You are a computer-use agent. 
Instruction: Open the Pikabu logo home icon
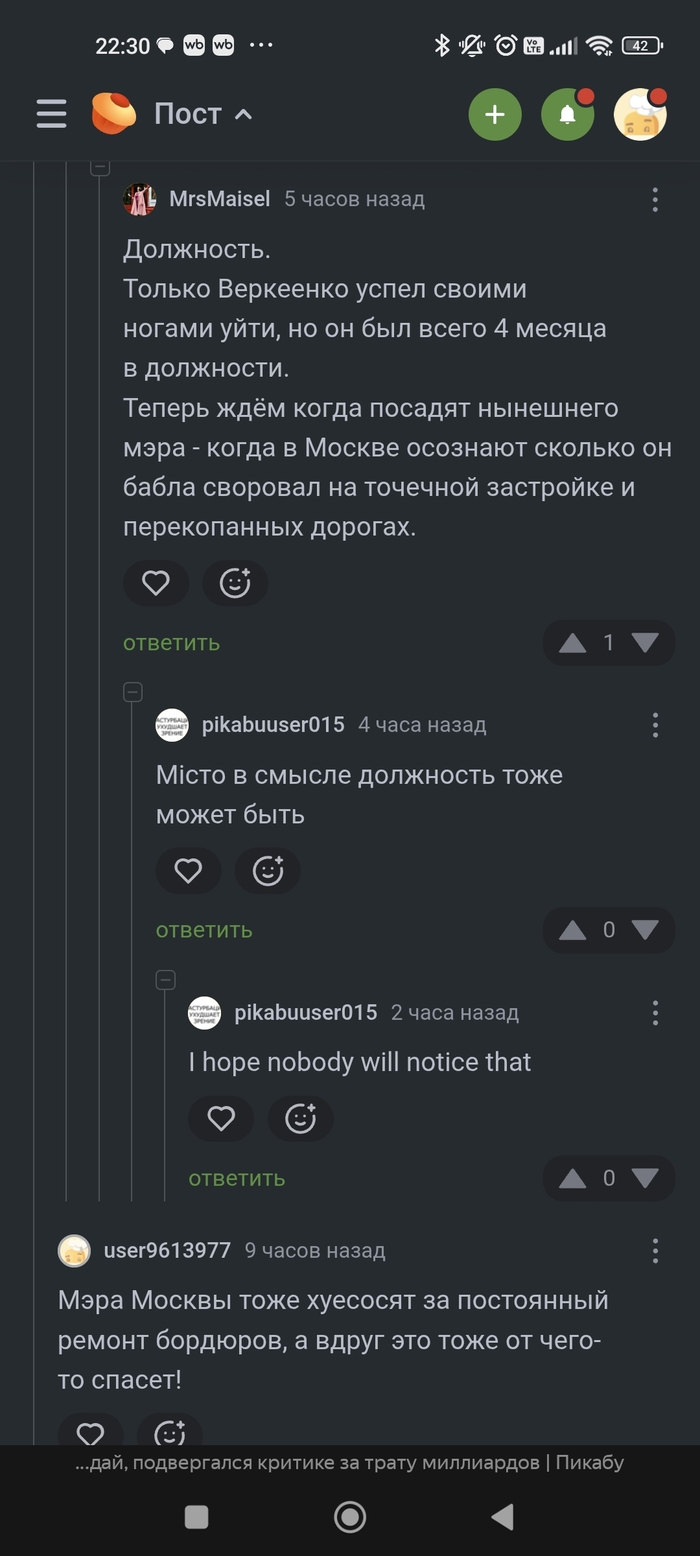tap(114, 113)
